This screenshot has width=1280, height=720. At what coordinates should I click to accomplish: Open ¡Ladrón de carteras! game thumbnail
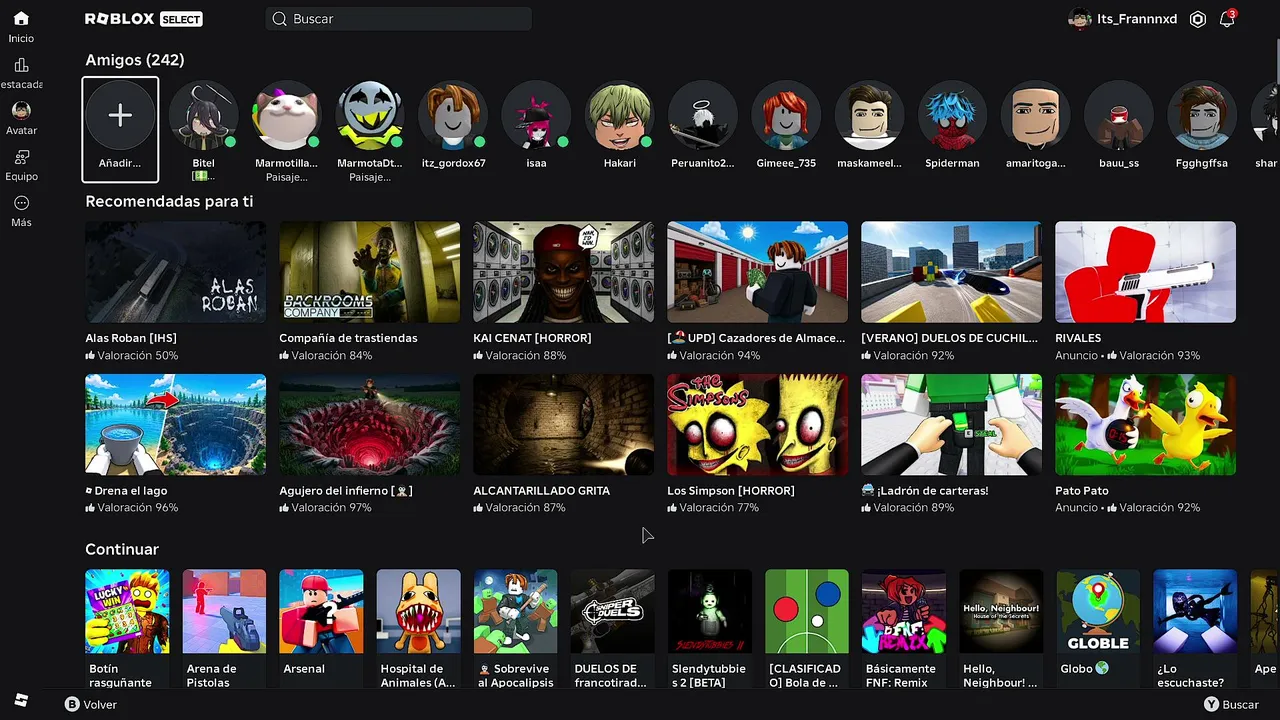952,425
